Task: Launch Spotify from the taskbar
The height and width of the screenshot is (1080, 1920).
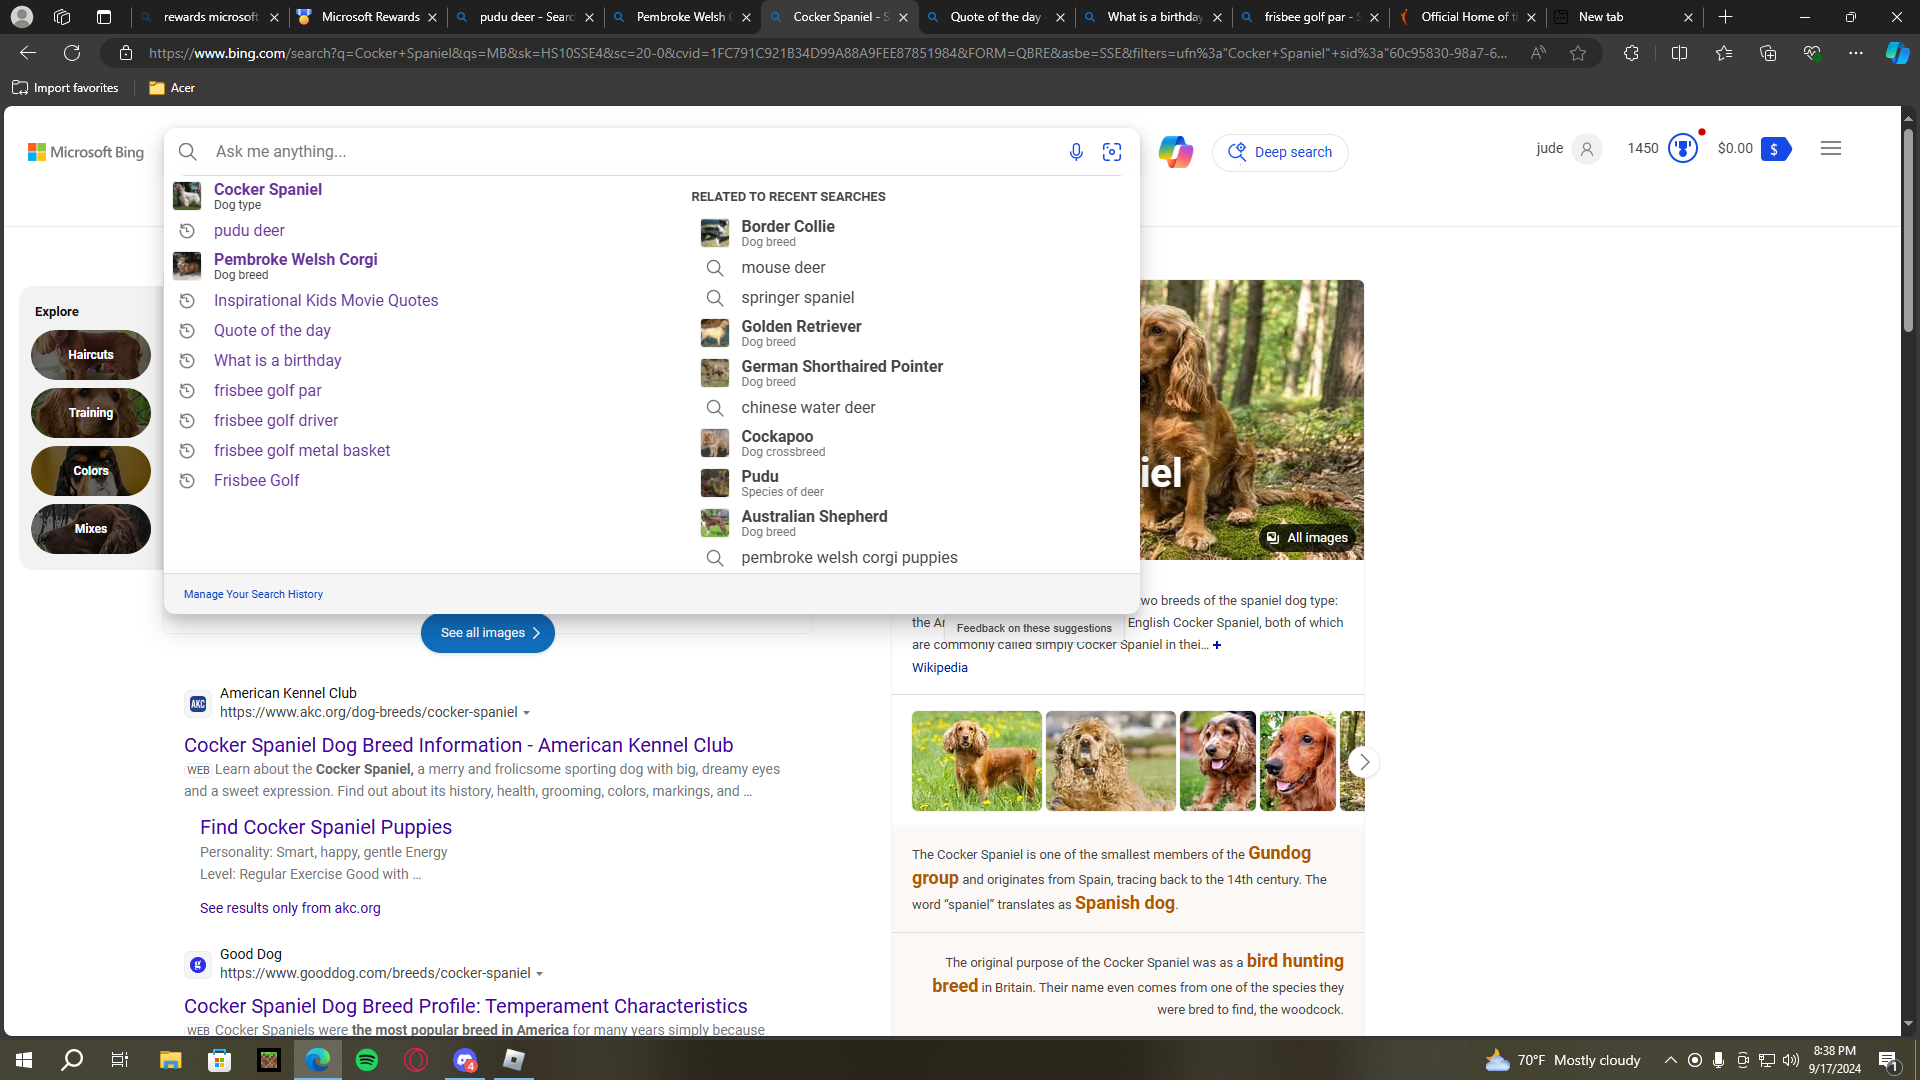Action: (367, 1060)
